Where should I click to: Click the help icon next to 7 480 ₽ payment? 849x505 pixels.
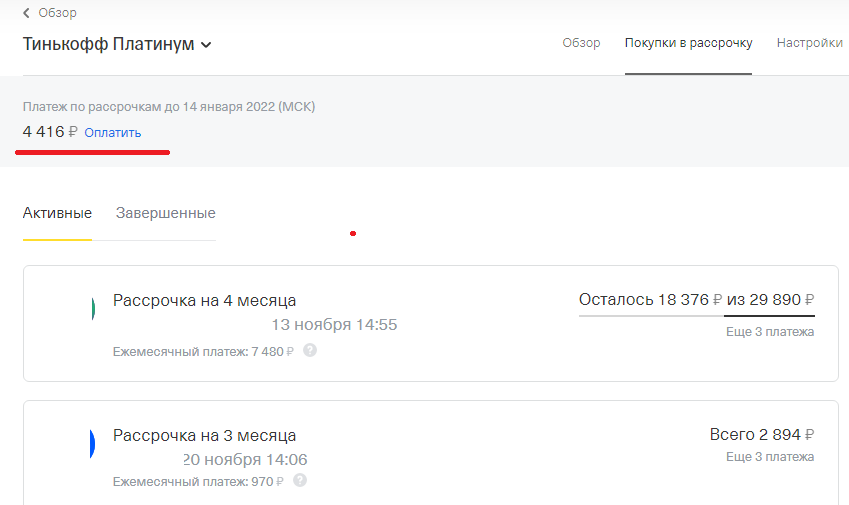pyautogui.click(x=310, y=350)
